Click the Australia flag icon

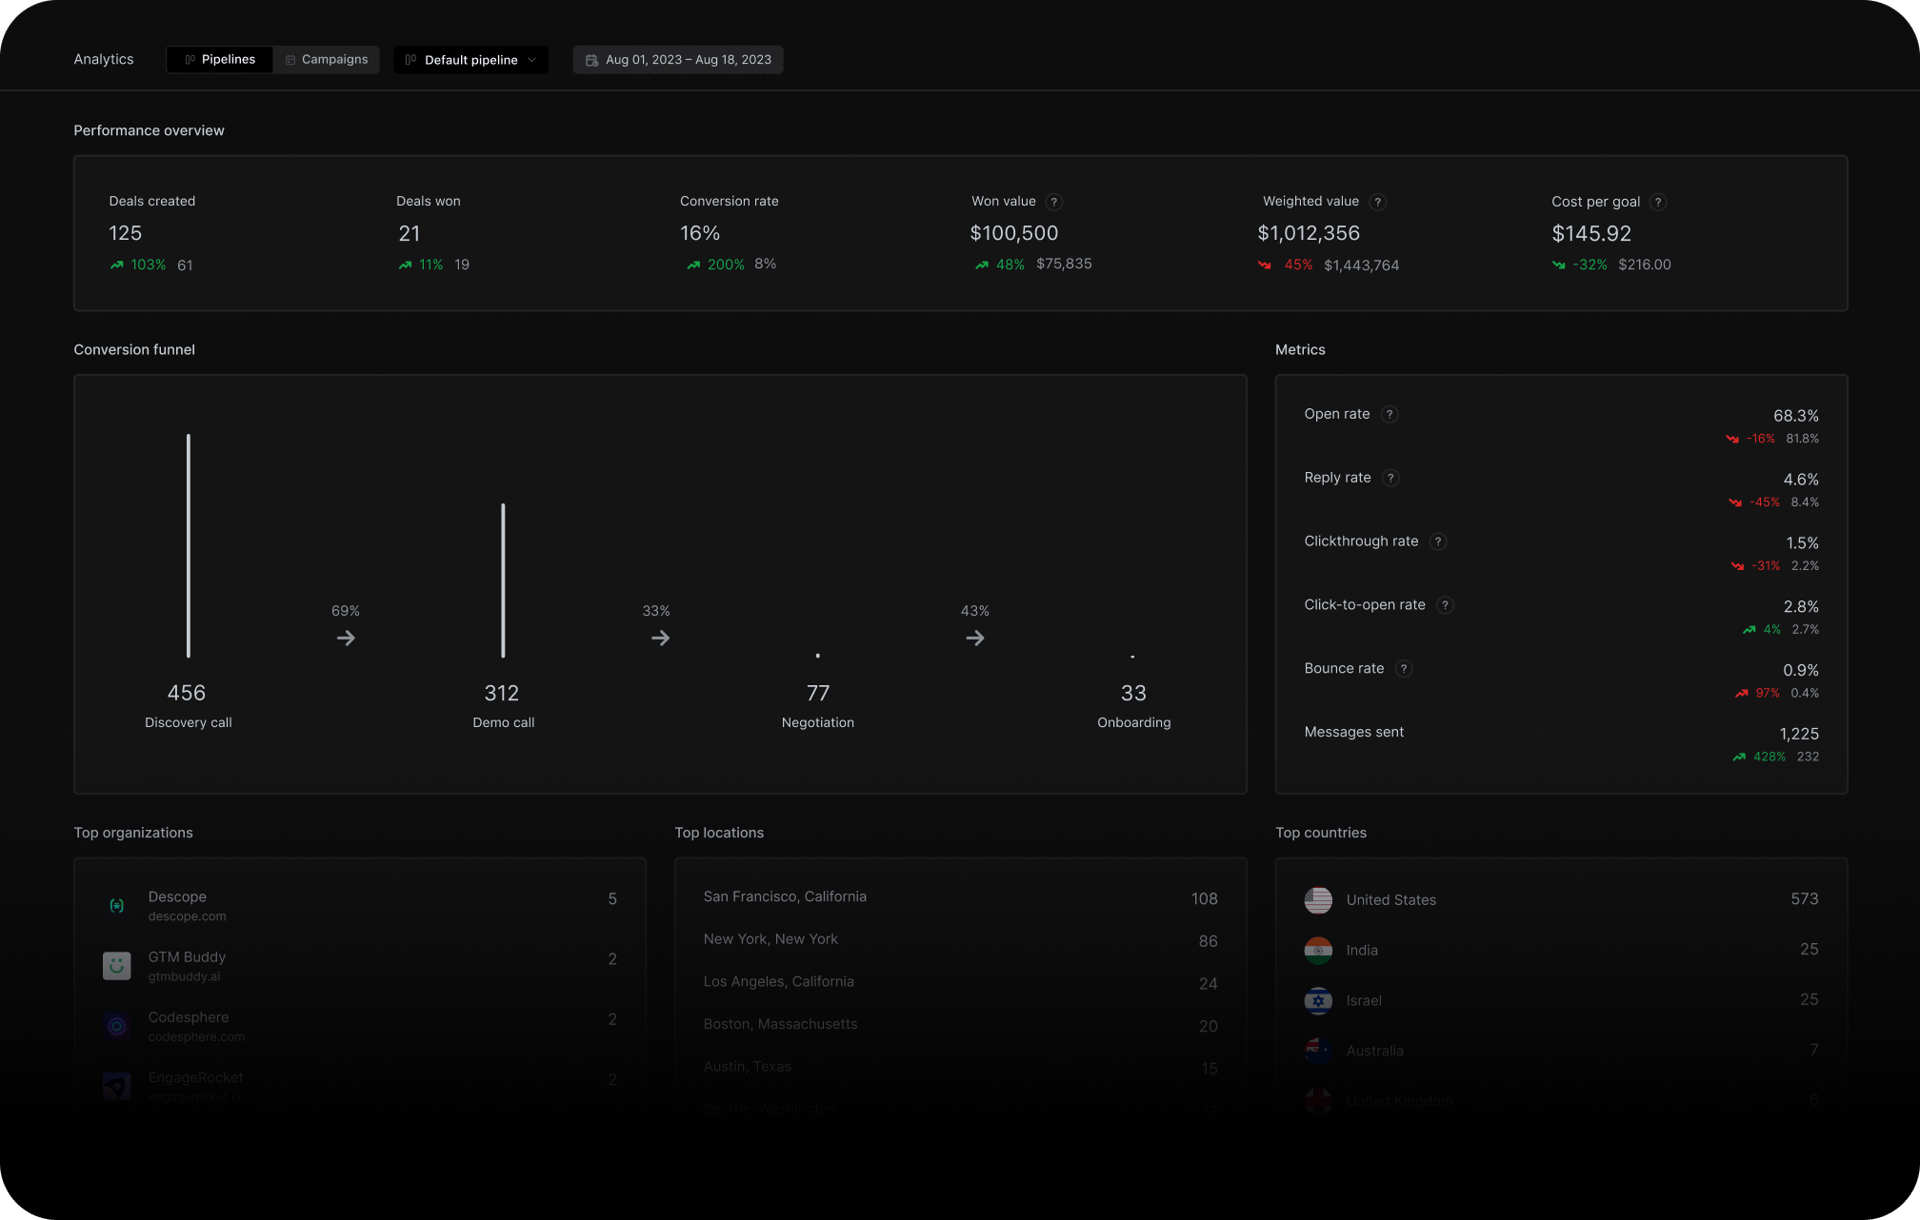(1318, 1050)
